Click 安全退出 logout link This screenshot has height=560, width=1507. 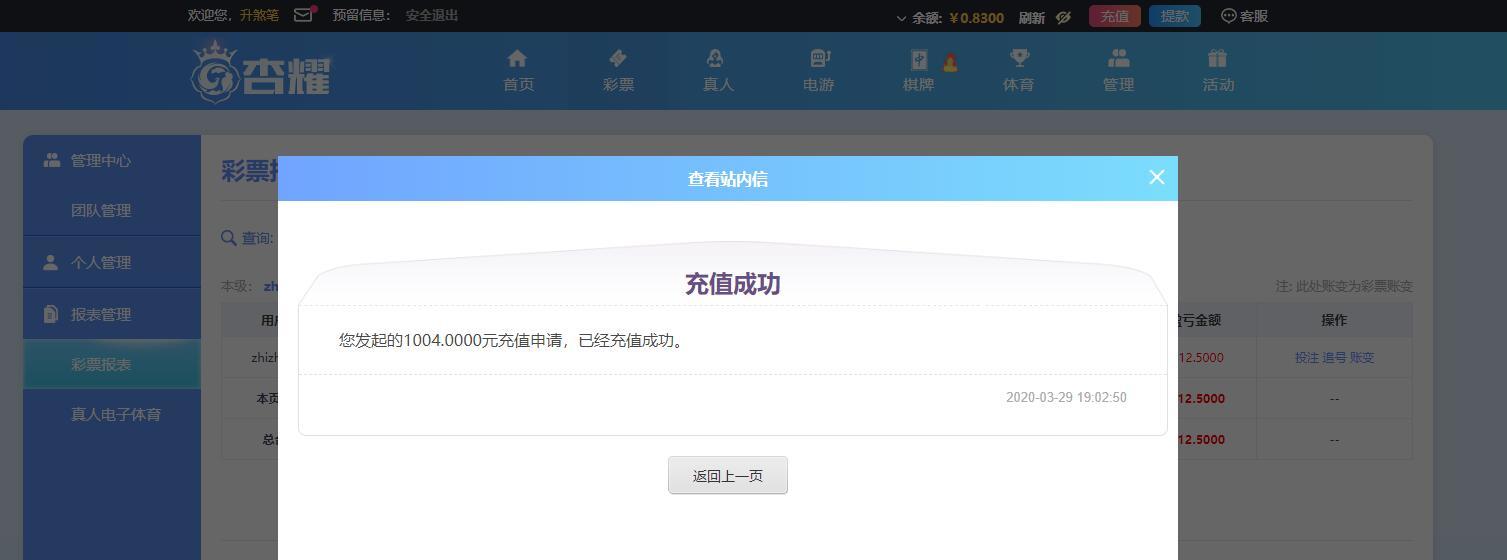432,15
